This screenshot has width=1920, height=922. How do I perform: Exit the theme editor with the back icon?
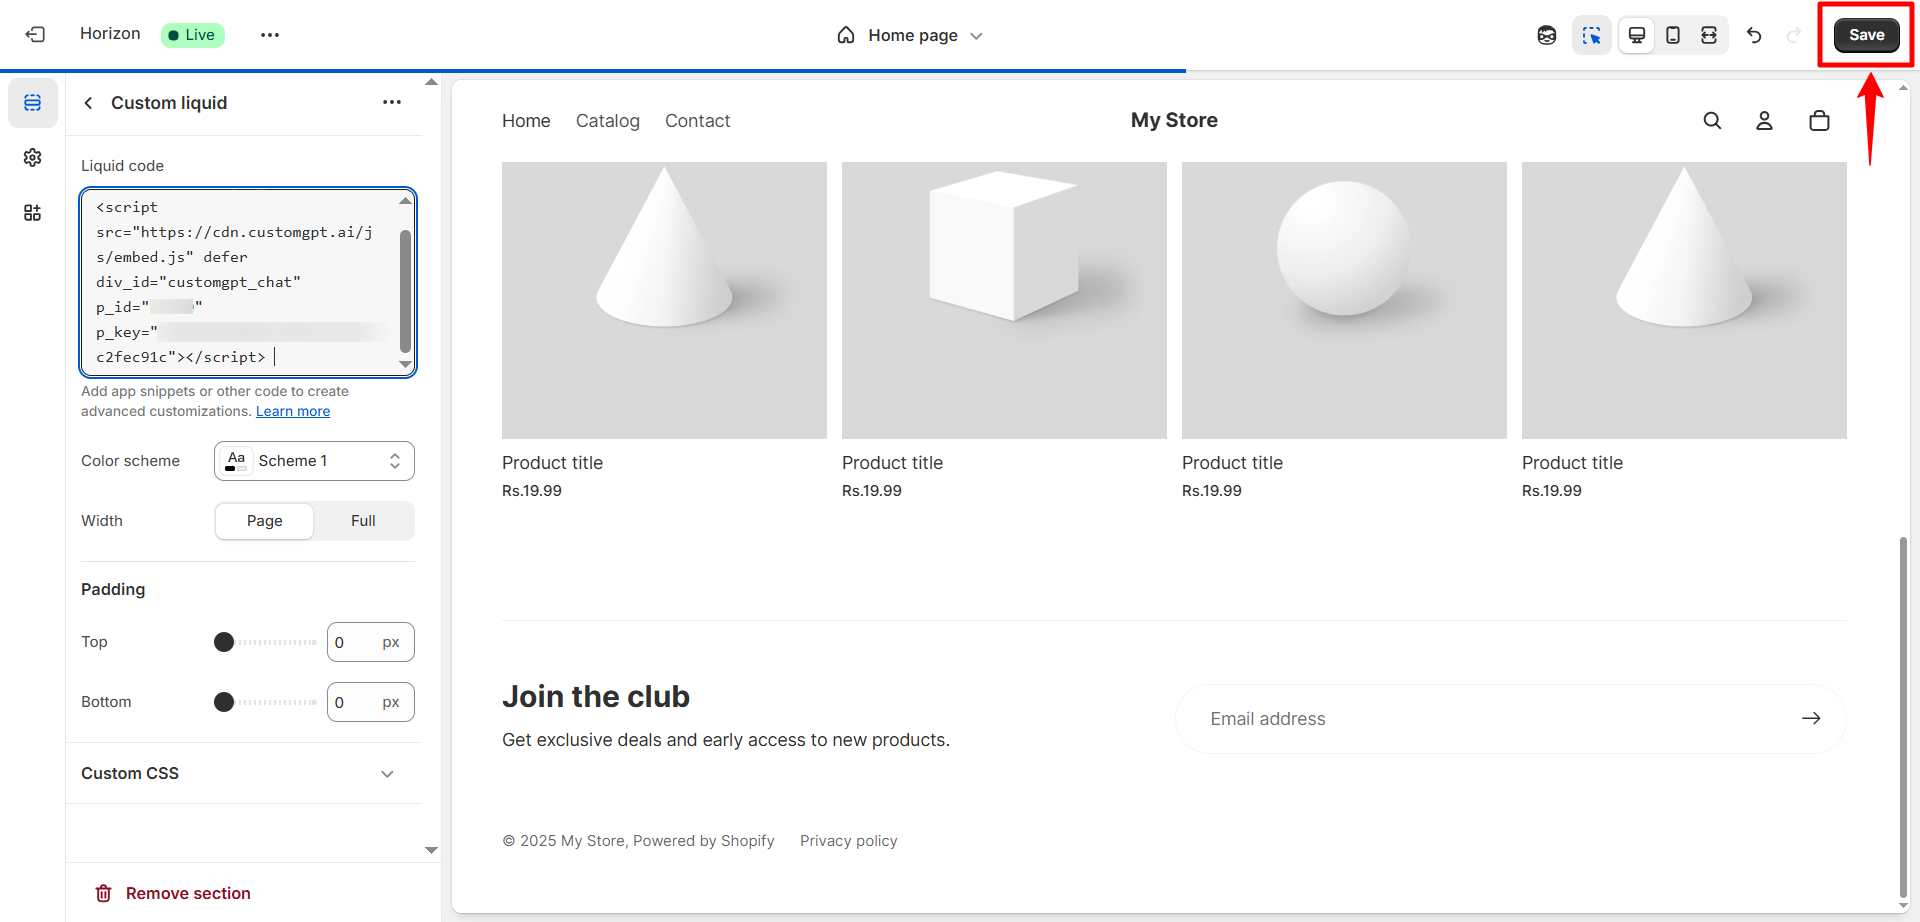(x=35, y=35)
